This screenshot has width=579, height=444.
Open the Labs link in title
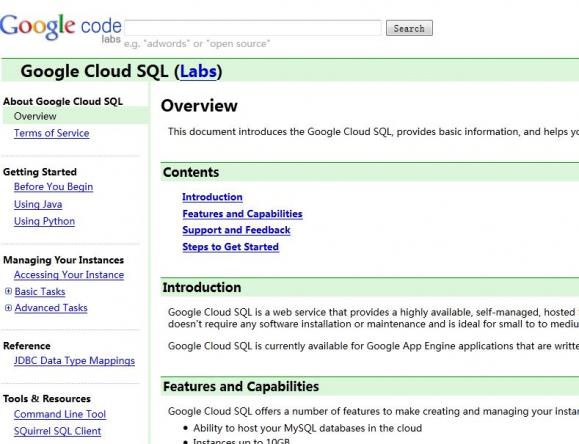[x=198, y=71]
